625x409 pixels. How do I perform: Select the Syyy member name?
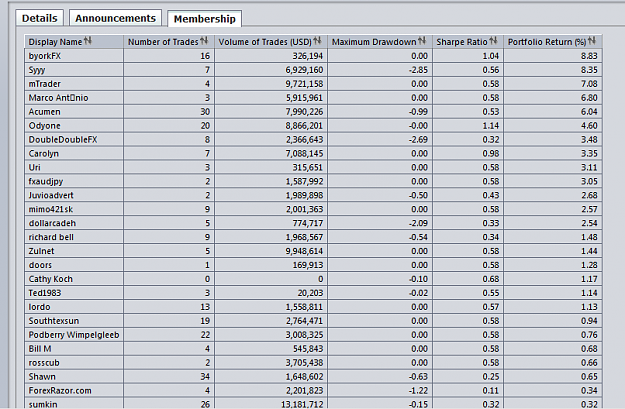37,70
